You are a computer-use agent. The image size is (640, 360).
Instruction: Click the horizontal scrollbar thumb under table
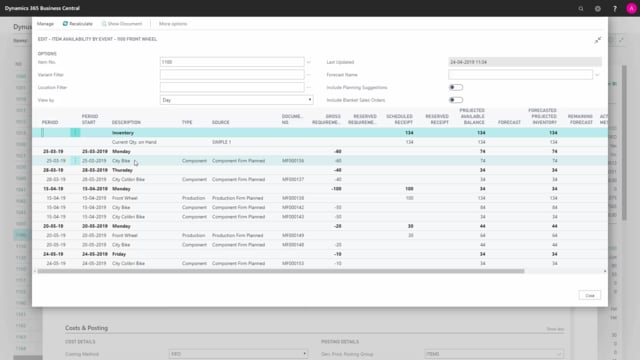click(x=281, y=271)
